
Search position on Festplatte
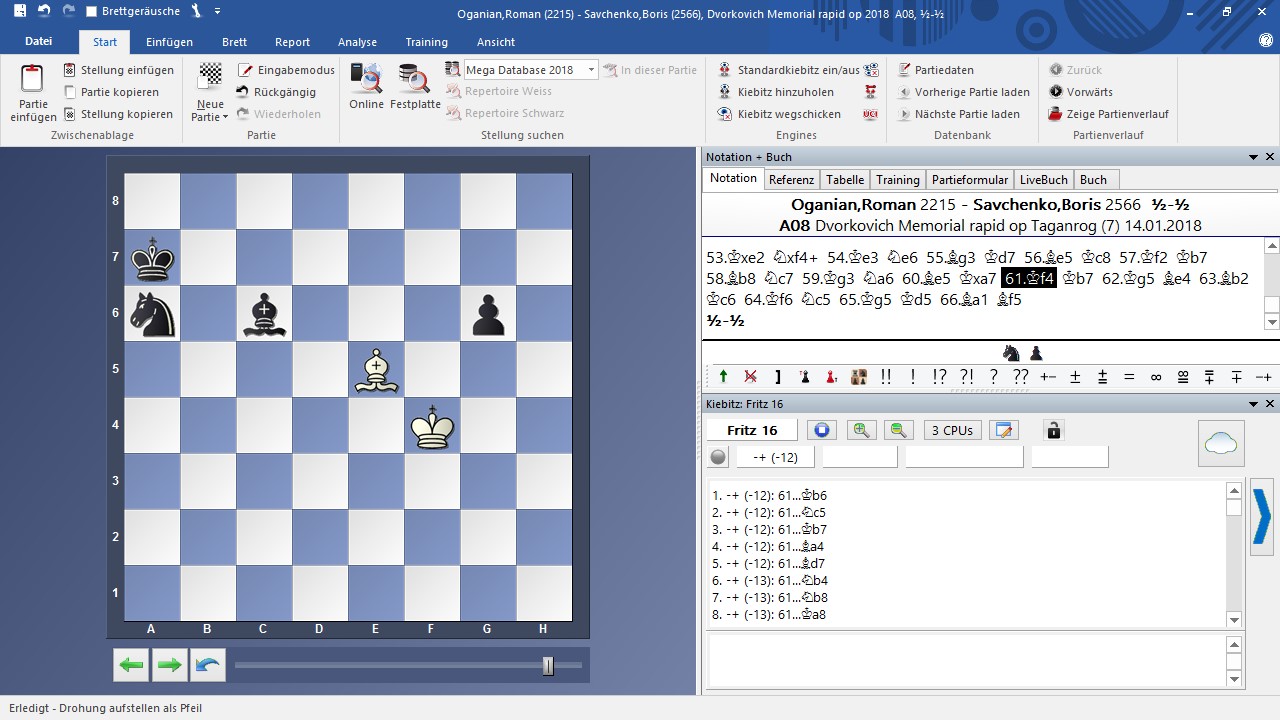pos(415,86)
